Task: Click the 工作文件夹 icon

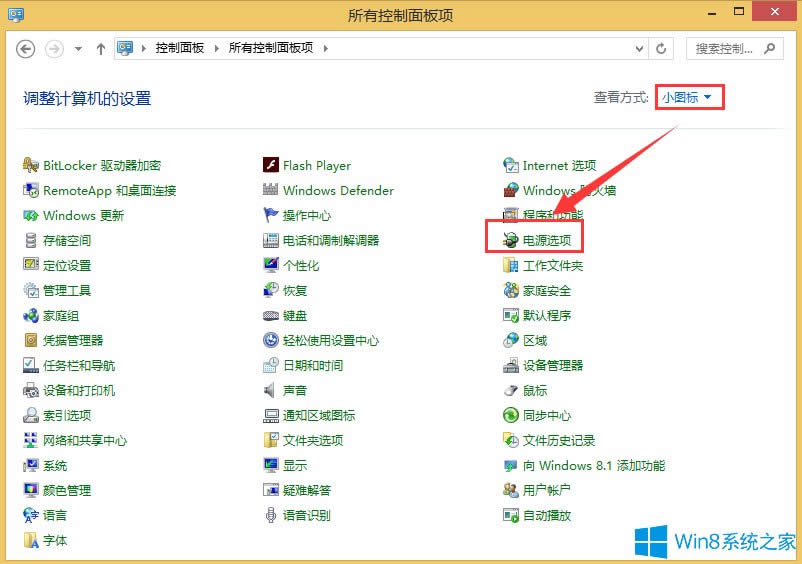Action: (510, 265)
